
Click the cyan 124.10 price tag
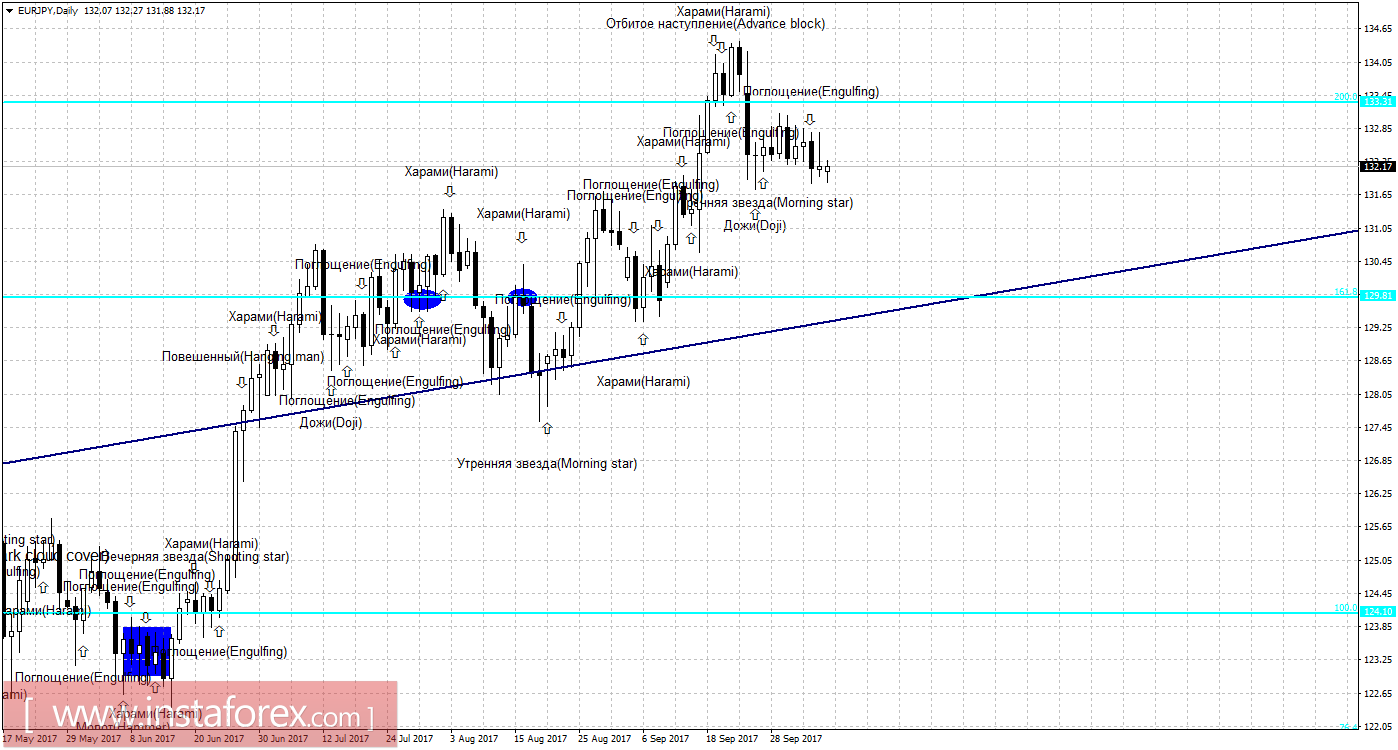(1378, 611)
